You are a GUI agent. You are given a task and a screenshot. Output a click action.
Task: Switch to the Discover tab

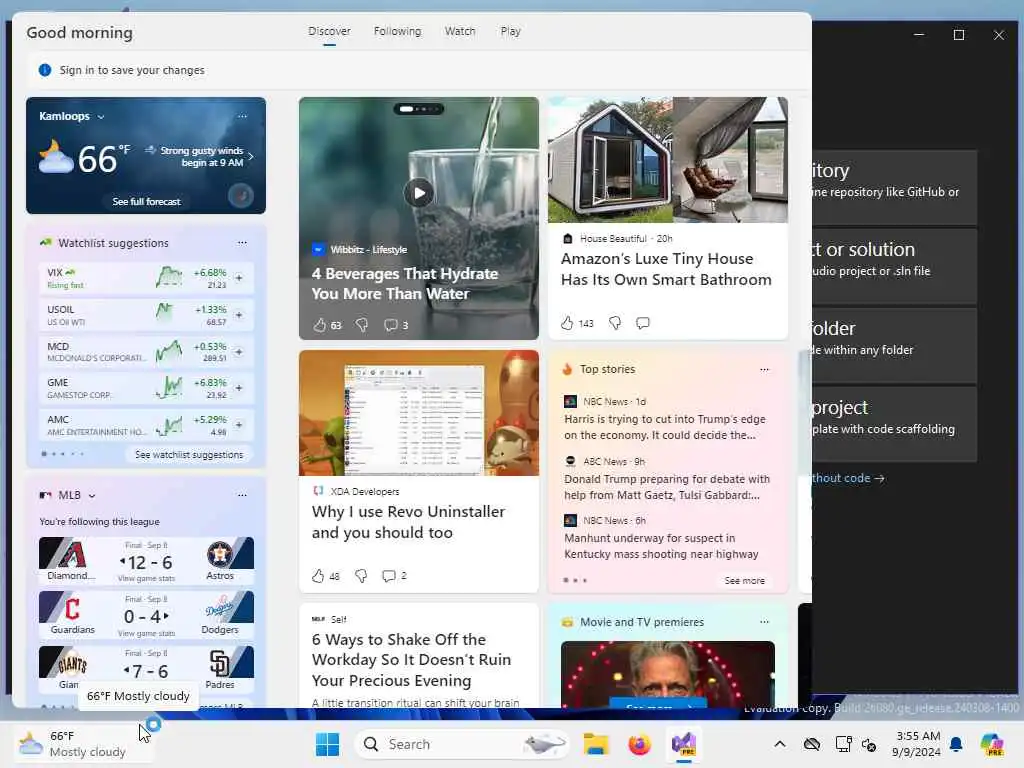(329, 31)
